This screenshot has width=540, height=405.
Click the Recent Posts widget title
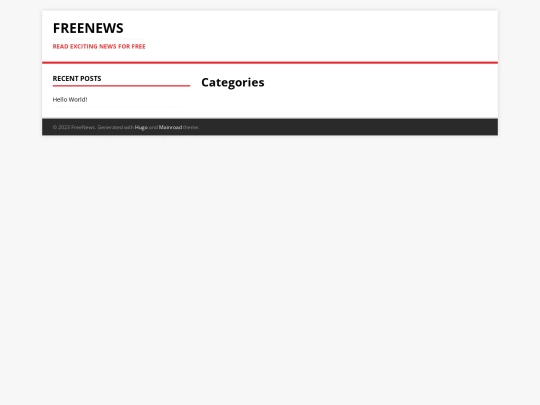[77, 79]
